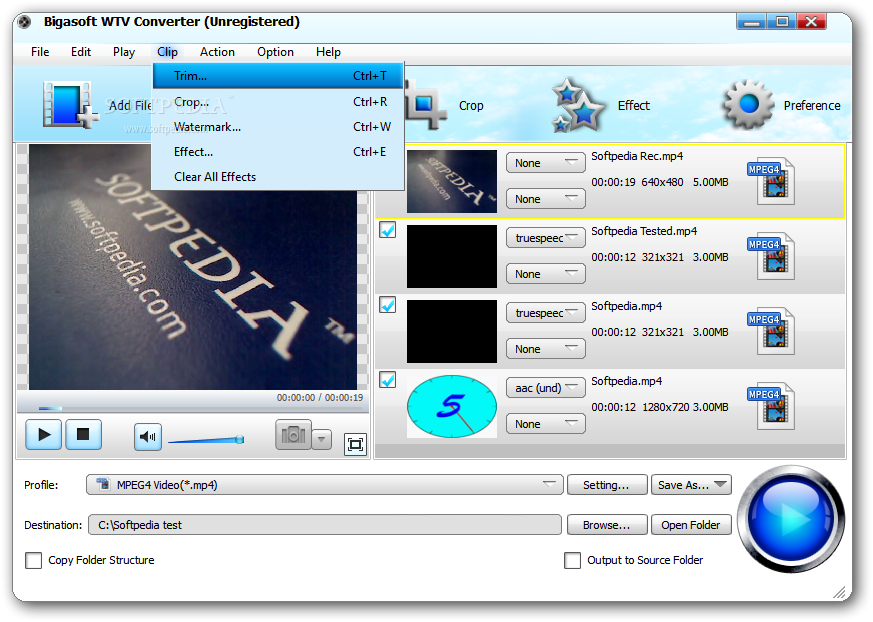The height and width of the screenshot is (622, 873).
Task: Click the Crop toolbar icon
Action: (426, 105)
